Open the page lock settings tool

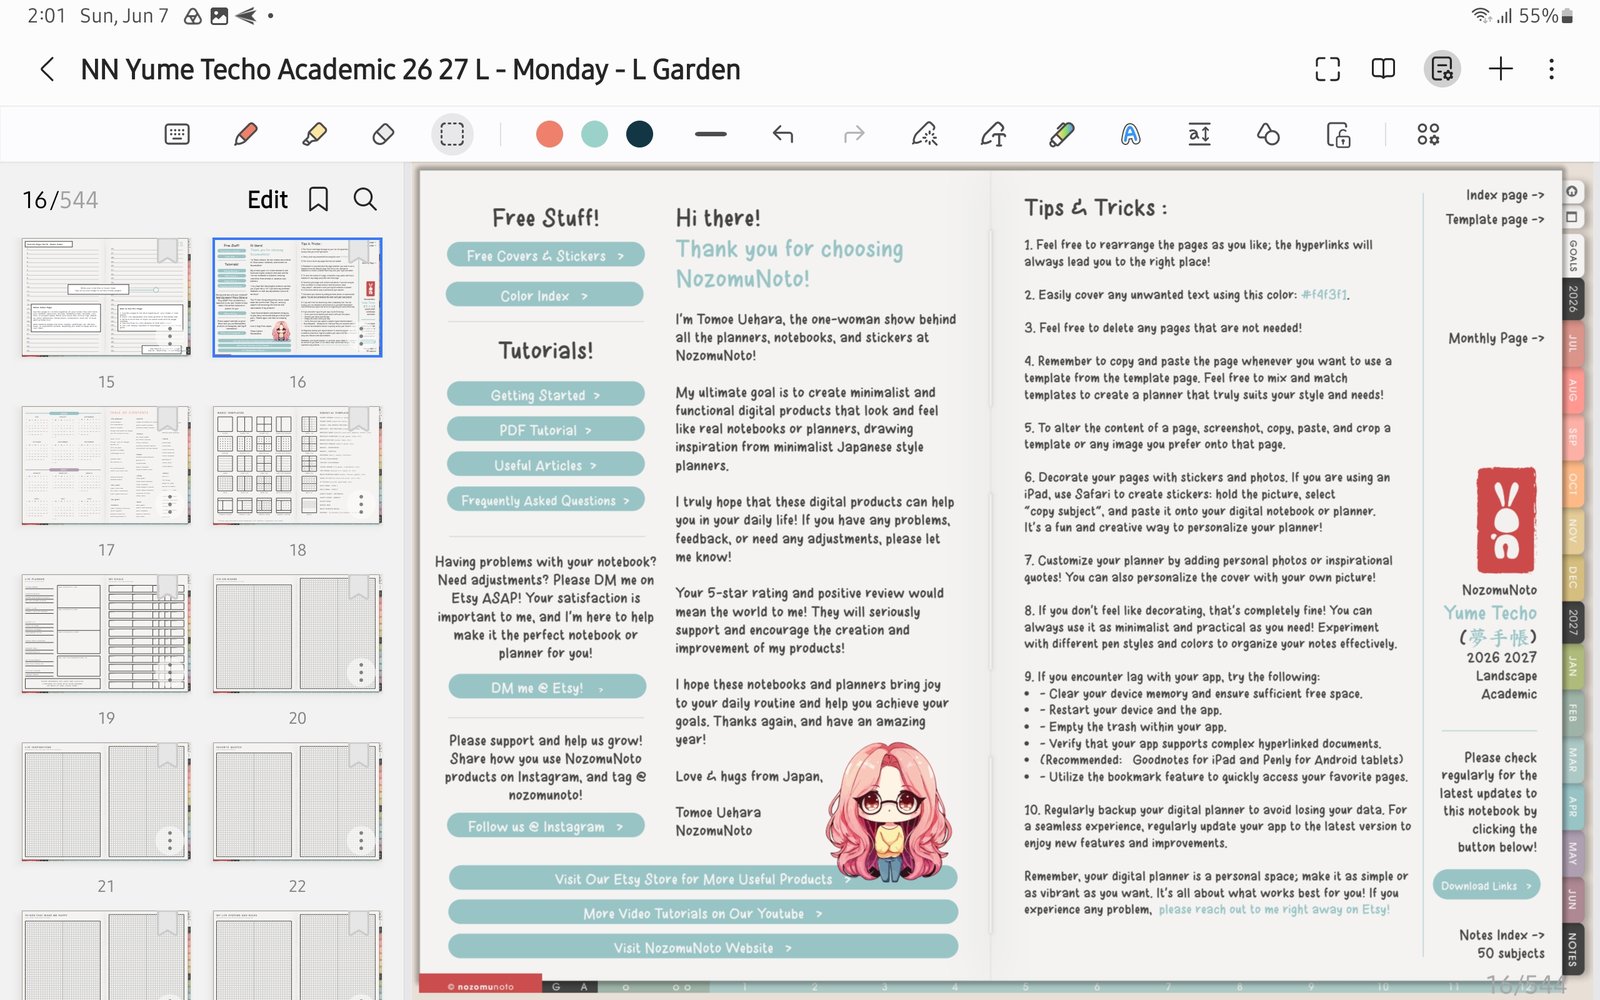click(1338, 134)
